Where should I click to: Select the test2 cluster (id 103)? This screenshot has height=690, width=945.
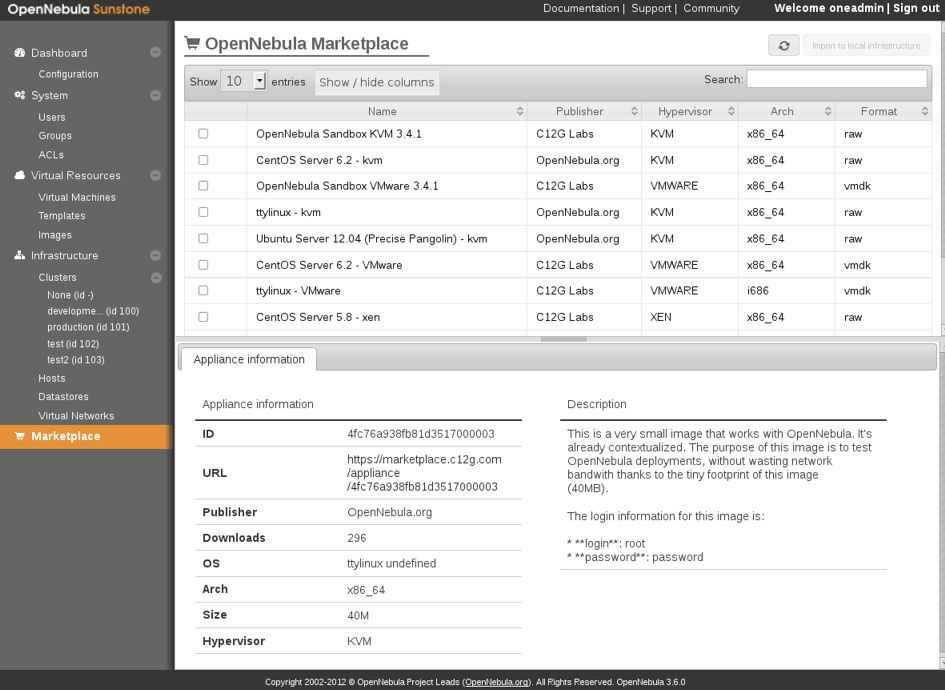[x=76, y=360]
